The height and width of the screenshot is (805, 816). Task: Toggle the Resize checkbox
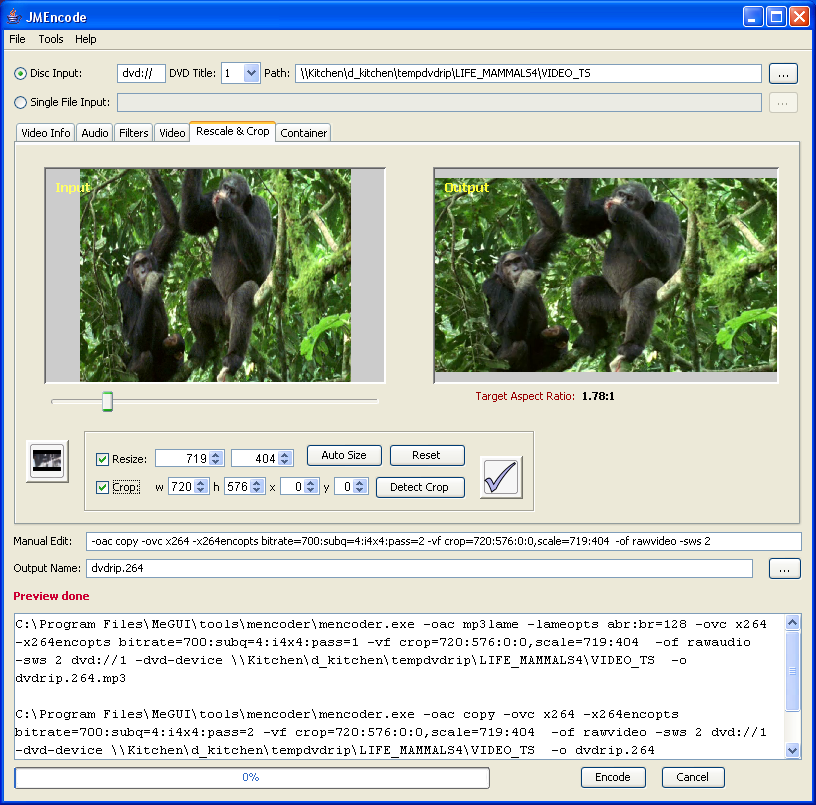tap(102, 459)
